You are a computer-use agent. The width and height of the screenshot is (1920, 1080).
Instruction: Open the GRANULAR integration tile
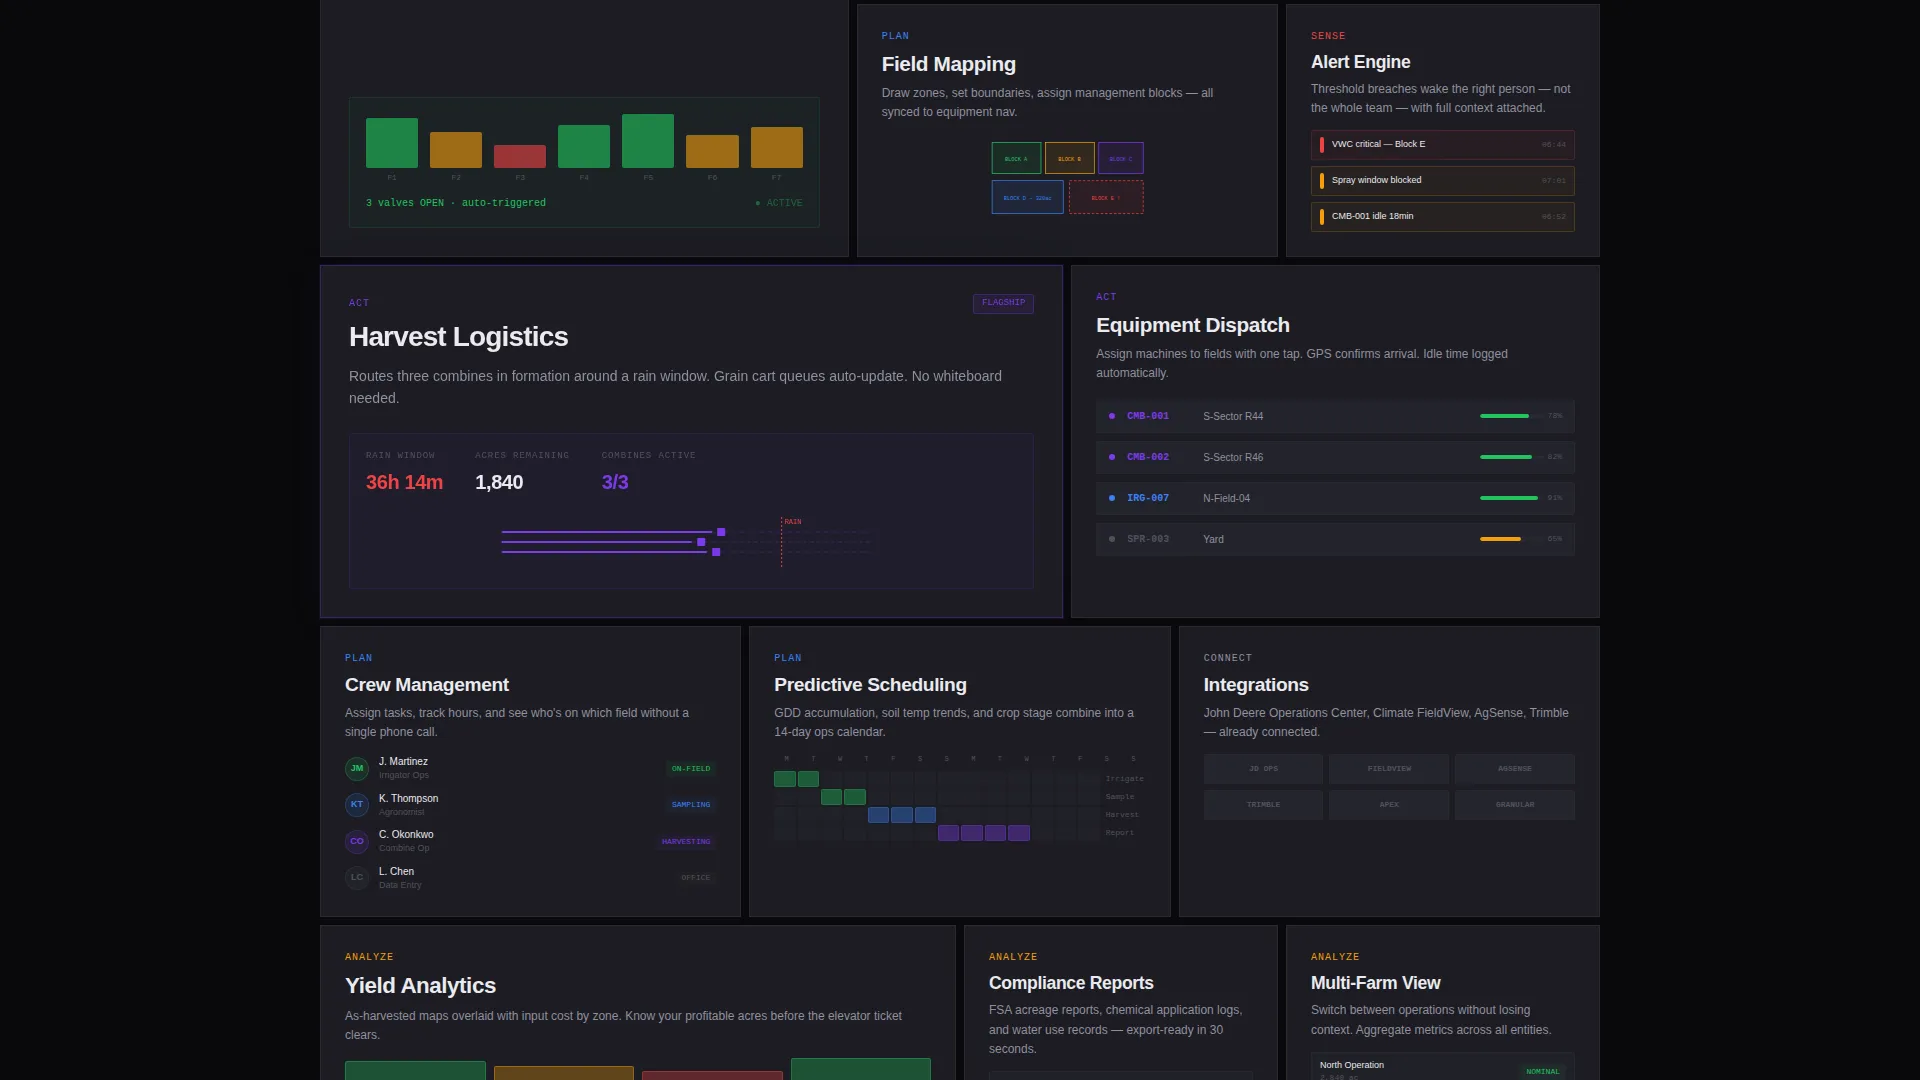1515,805
